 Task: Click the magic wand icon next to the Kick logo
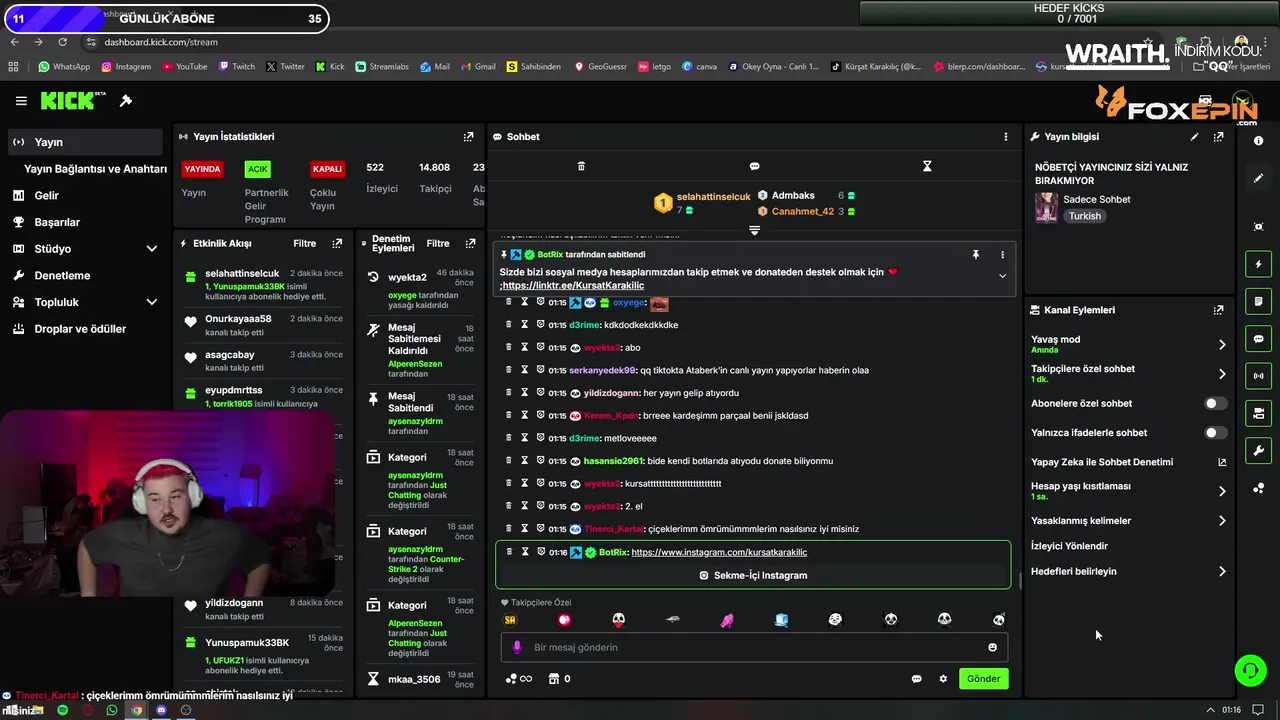click(x=126, y=101)
